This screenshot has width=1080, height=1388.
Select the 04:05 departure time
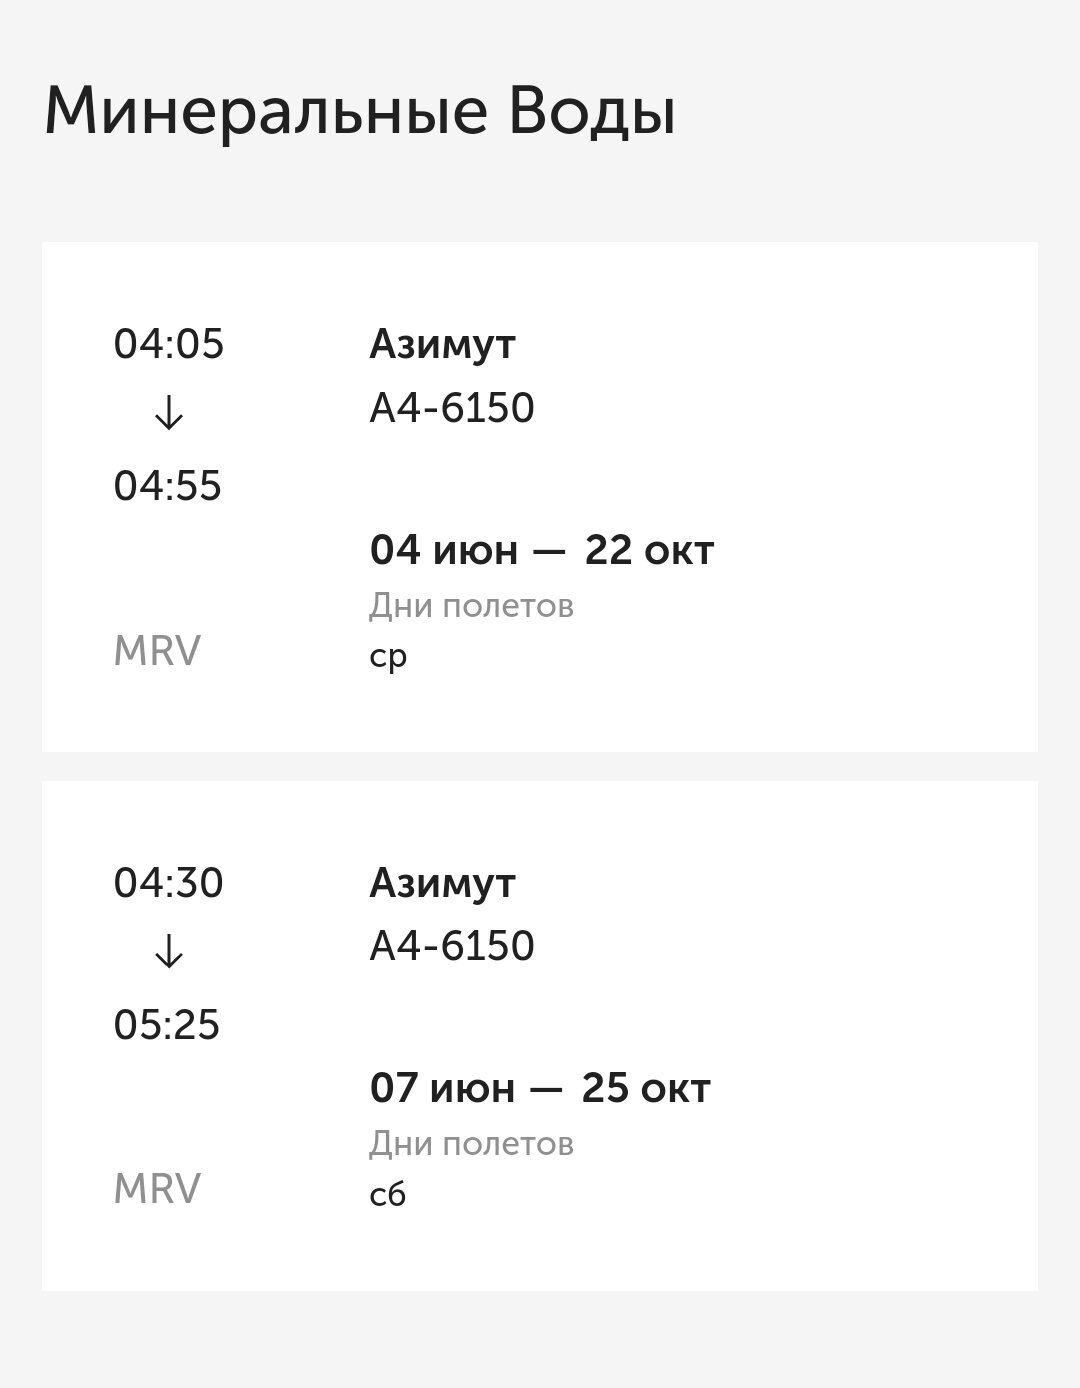coord(169,344)
